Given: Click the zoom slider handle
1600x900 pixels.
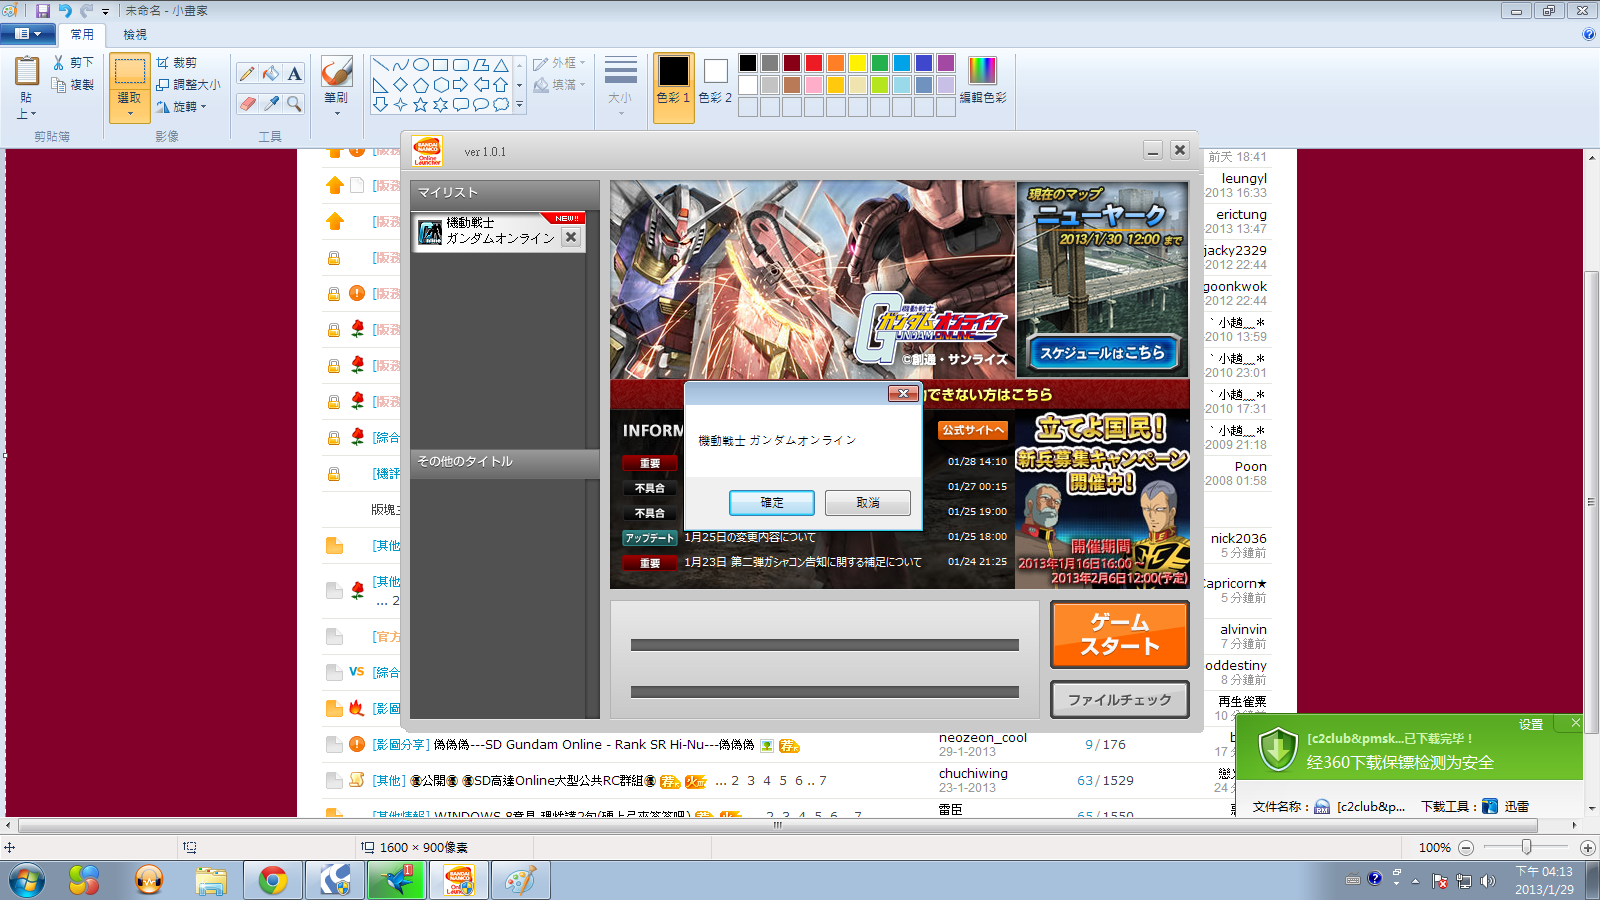Looking at the screenshot, I should [x=1526, y=847].
